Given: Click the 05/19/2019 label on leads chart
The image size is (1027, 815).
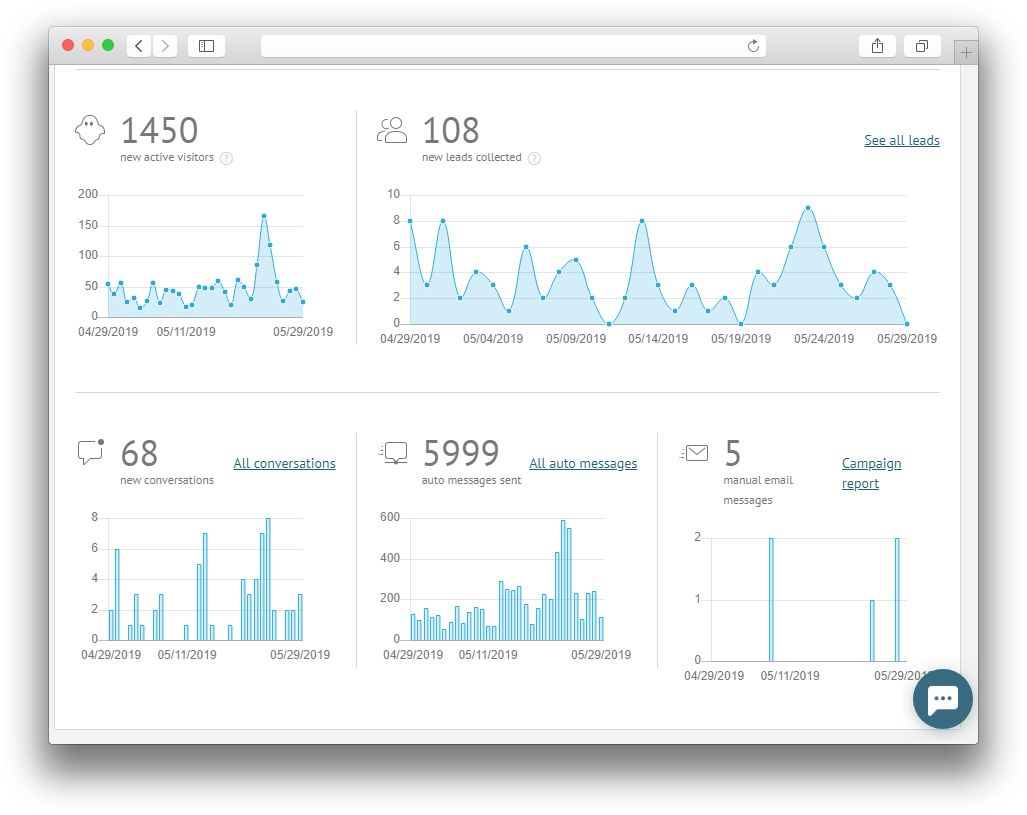Looking at the screenshot, I should (x=741, y=339).
